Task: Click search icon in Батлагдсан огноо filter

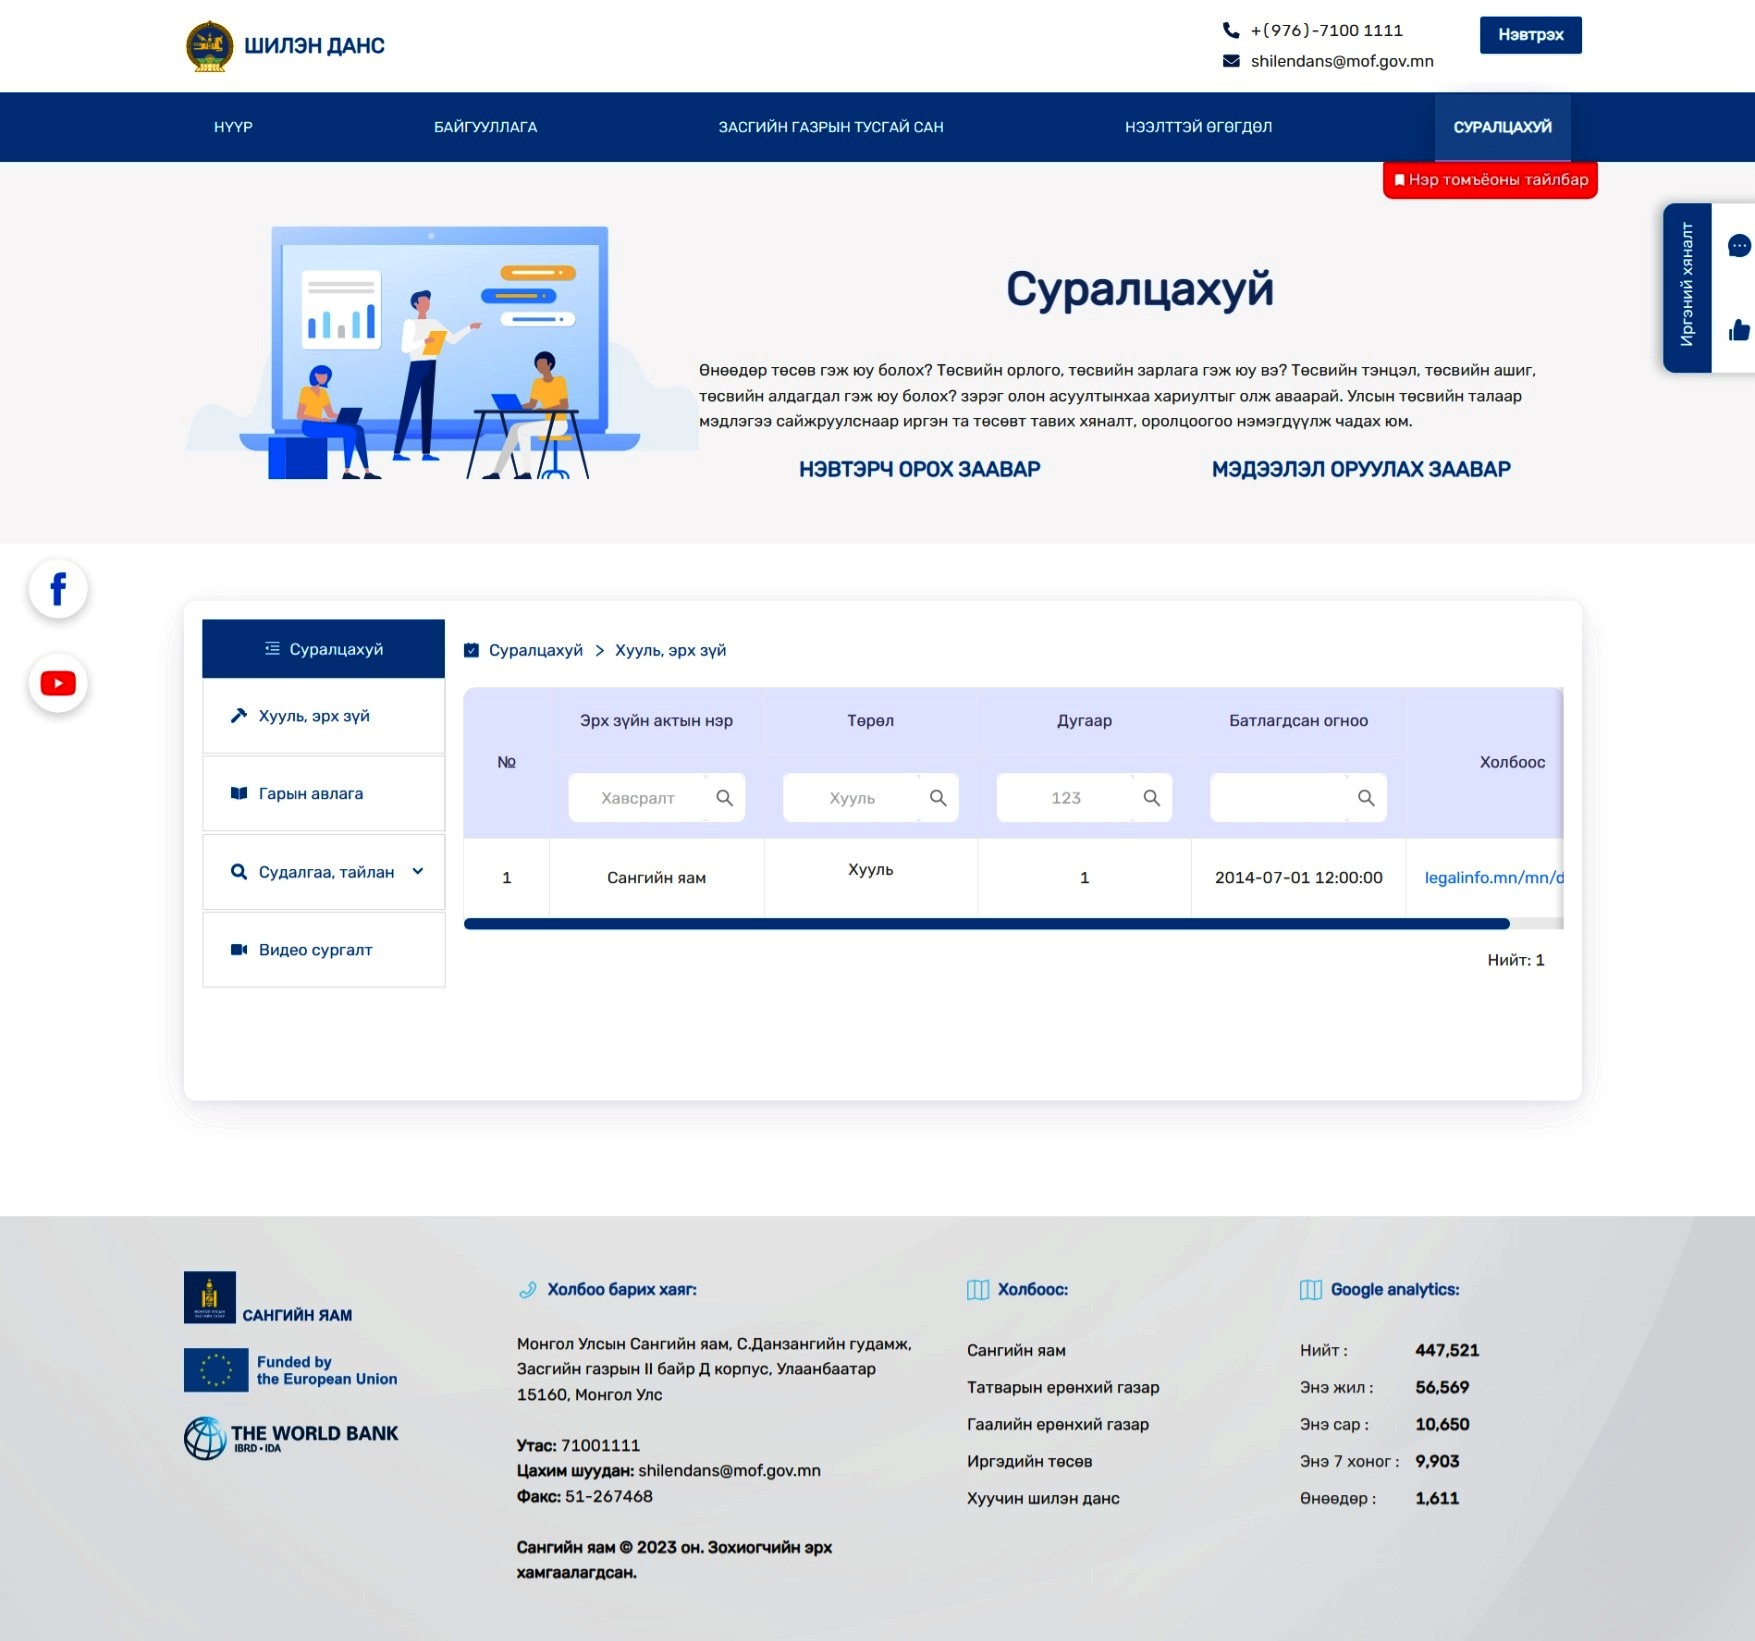Action: pyautogui.click(x=1365, y=798)
